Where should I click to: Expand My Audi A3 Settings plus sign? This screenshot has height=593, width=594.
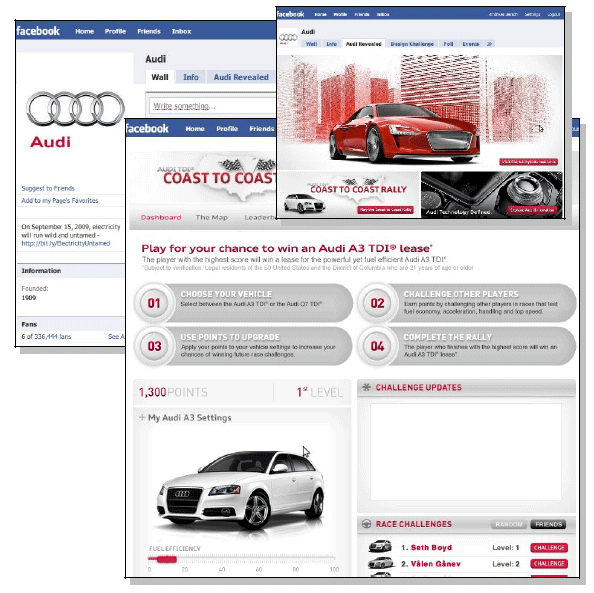click(142, 417)
